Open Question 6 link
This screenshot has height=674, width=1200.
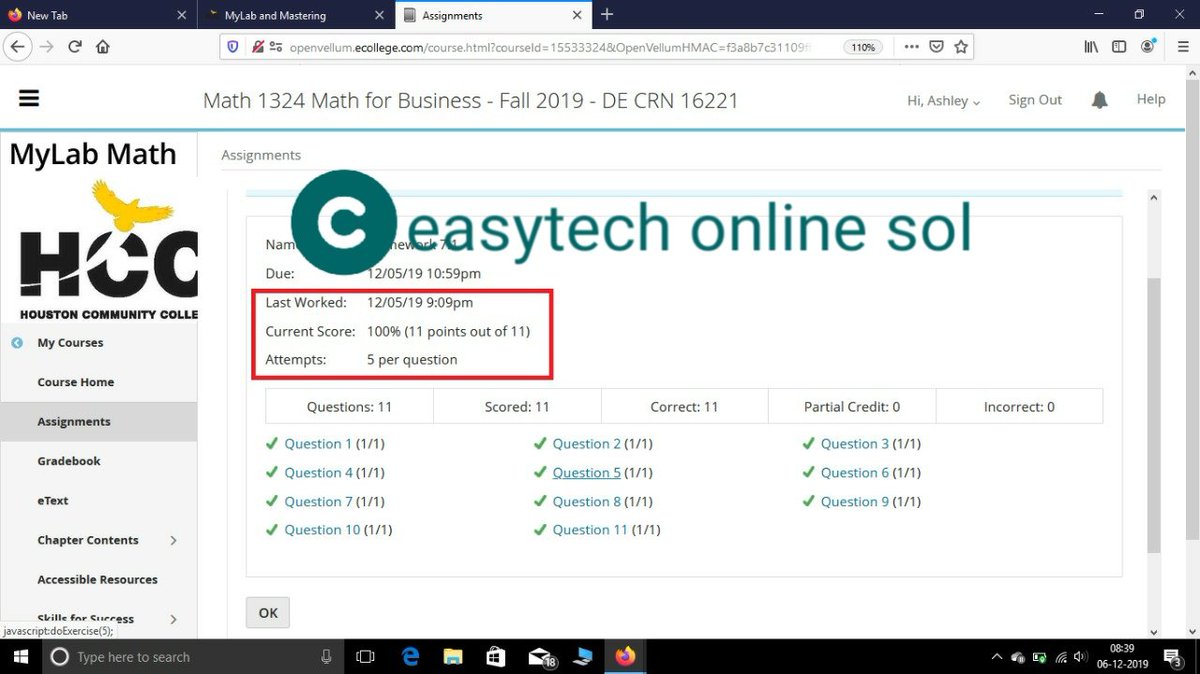point(855,473)
